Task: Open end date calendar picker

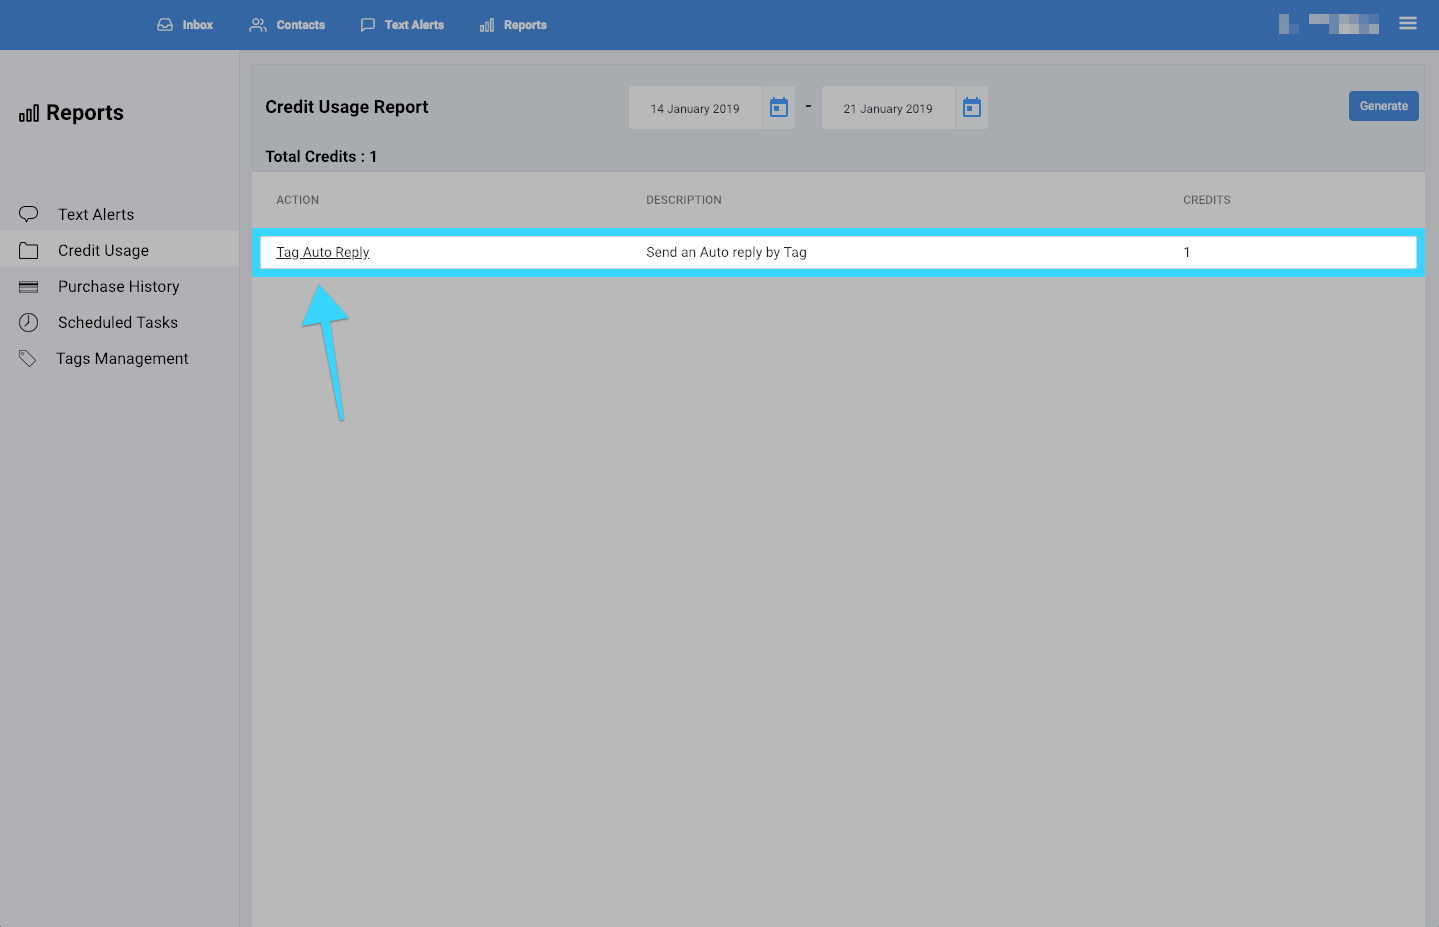Action: tap(972, 107)
